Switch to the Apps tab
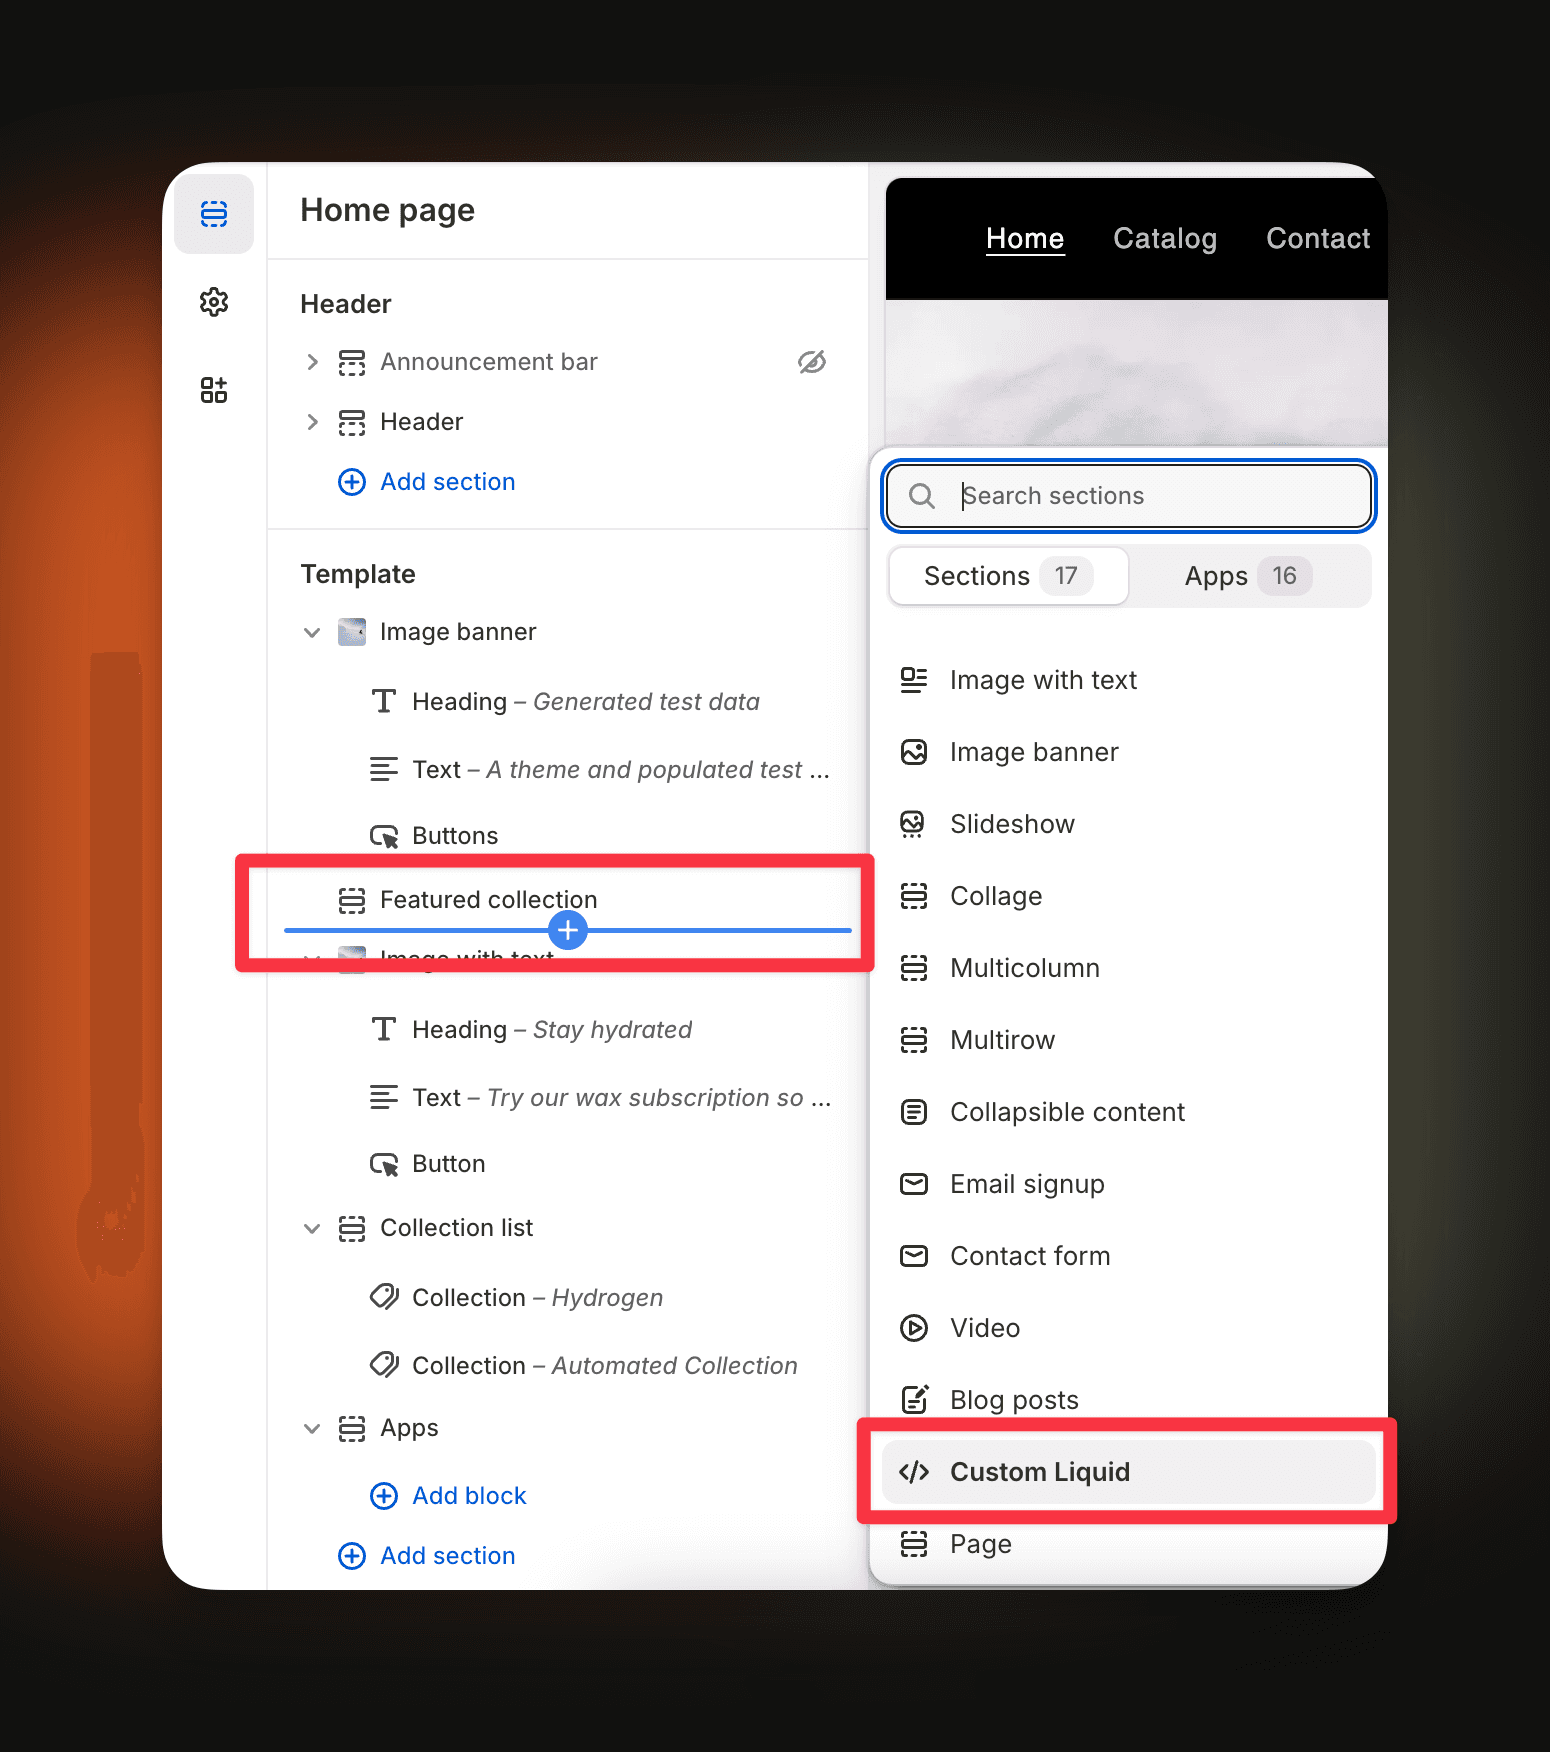Screen dimensions: 1550x1752 pyautogui.click(x=1248, y=576)
